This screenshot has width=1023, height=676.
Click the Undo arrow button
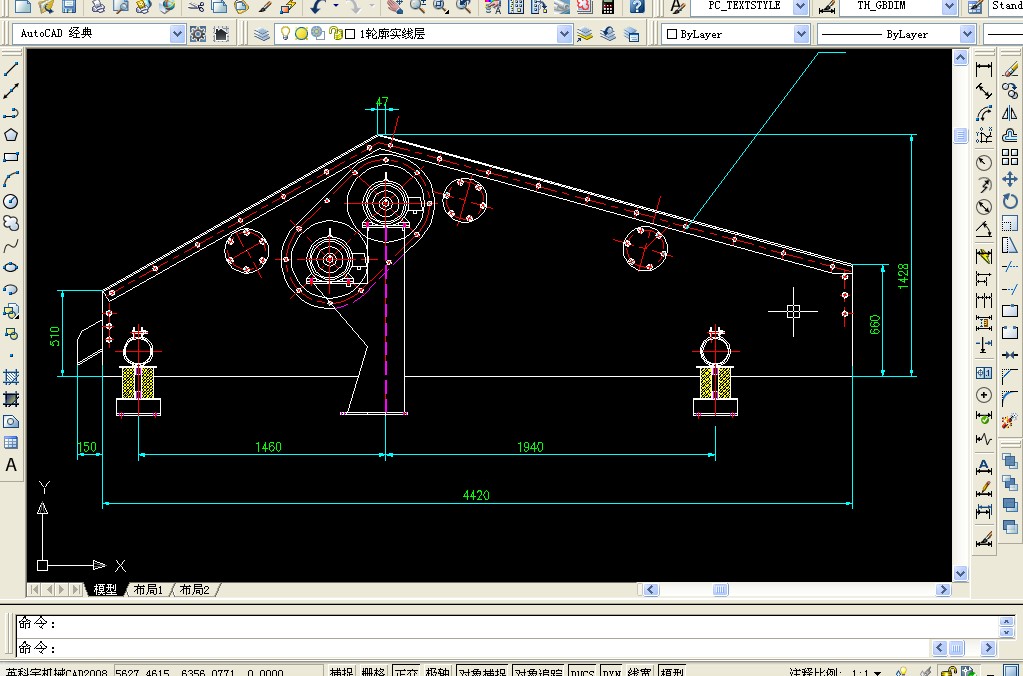[x=318, y=7]
